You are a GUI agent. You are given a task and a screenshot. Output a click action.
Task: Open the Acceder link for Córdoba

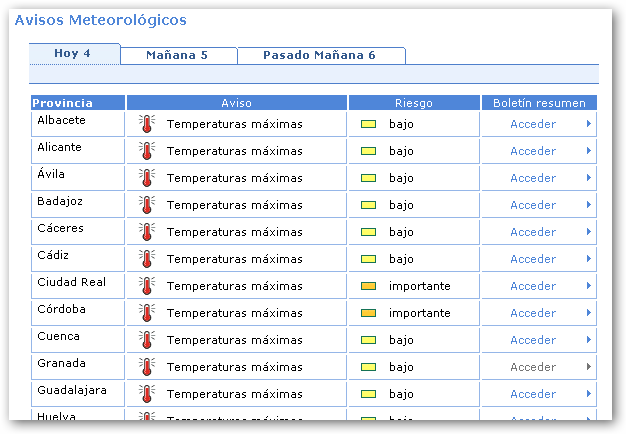pos(532,313)
